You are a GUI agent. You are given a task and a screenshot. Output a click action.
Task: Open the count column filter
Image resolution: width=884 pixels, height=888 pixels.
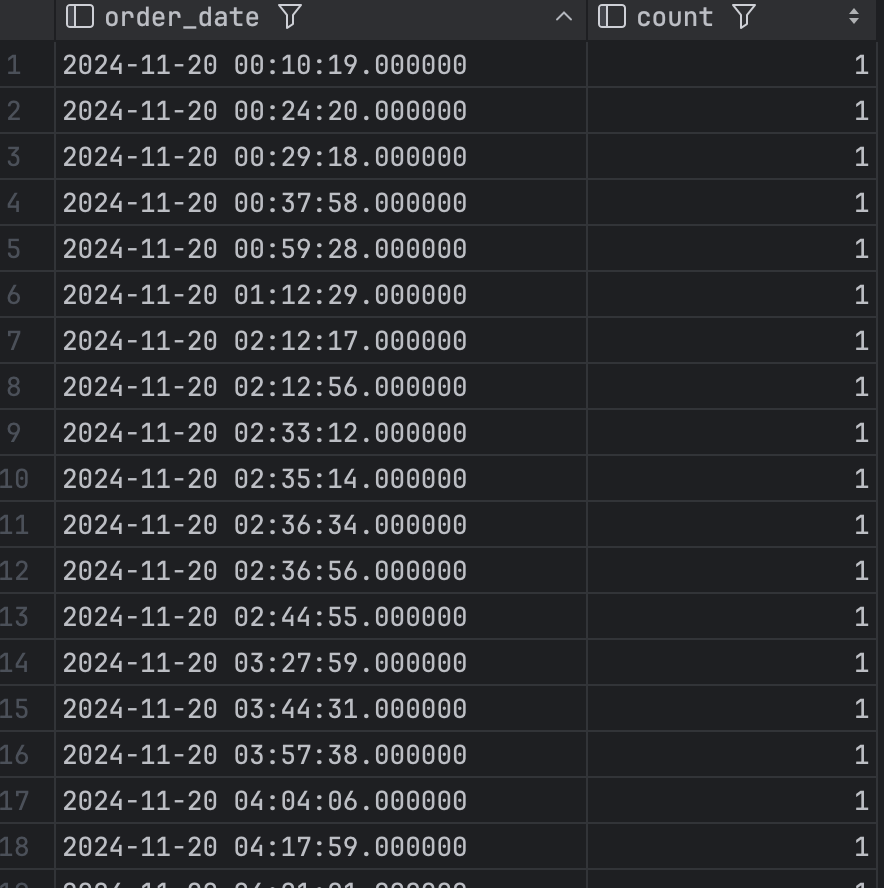[744, 16]
